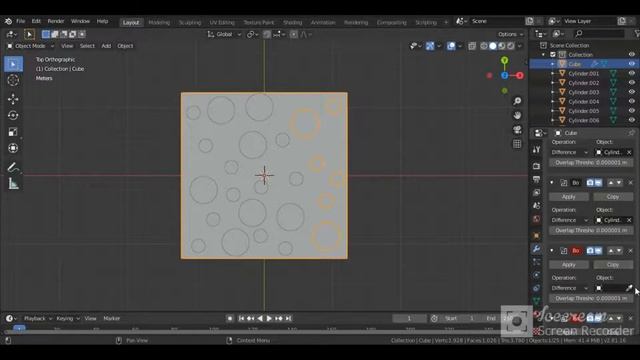Enable rendered viewport shading

(511, 46)
